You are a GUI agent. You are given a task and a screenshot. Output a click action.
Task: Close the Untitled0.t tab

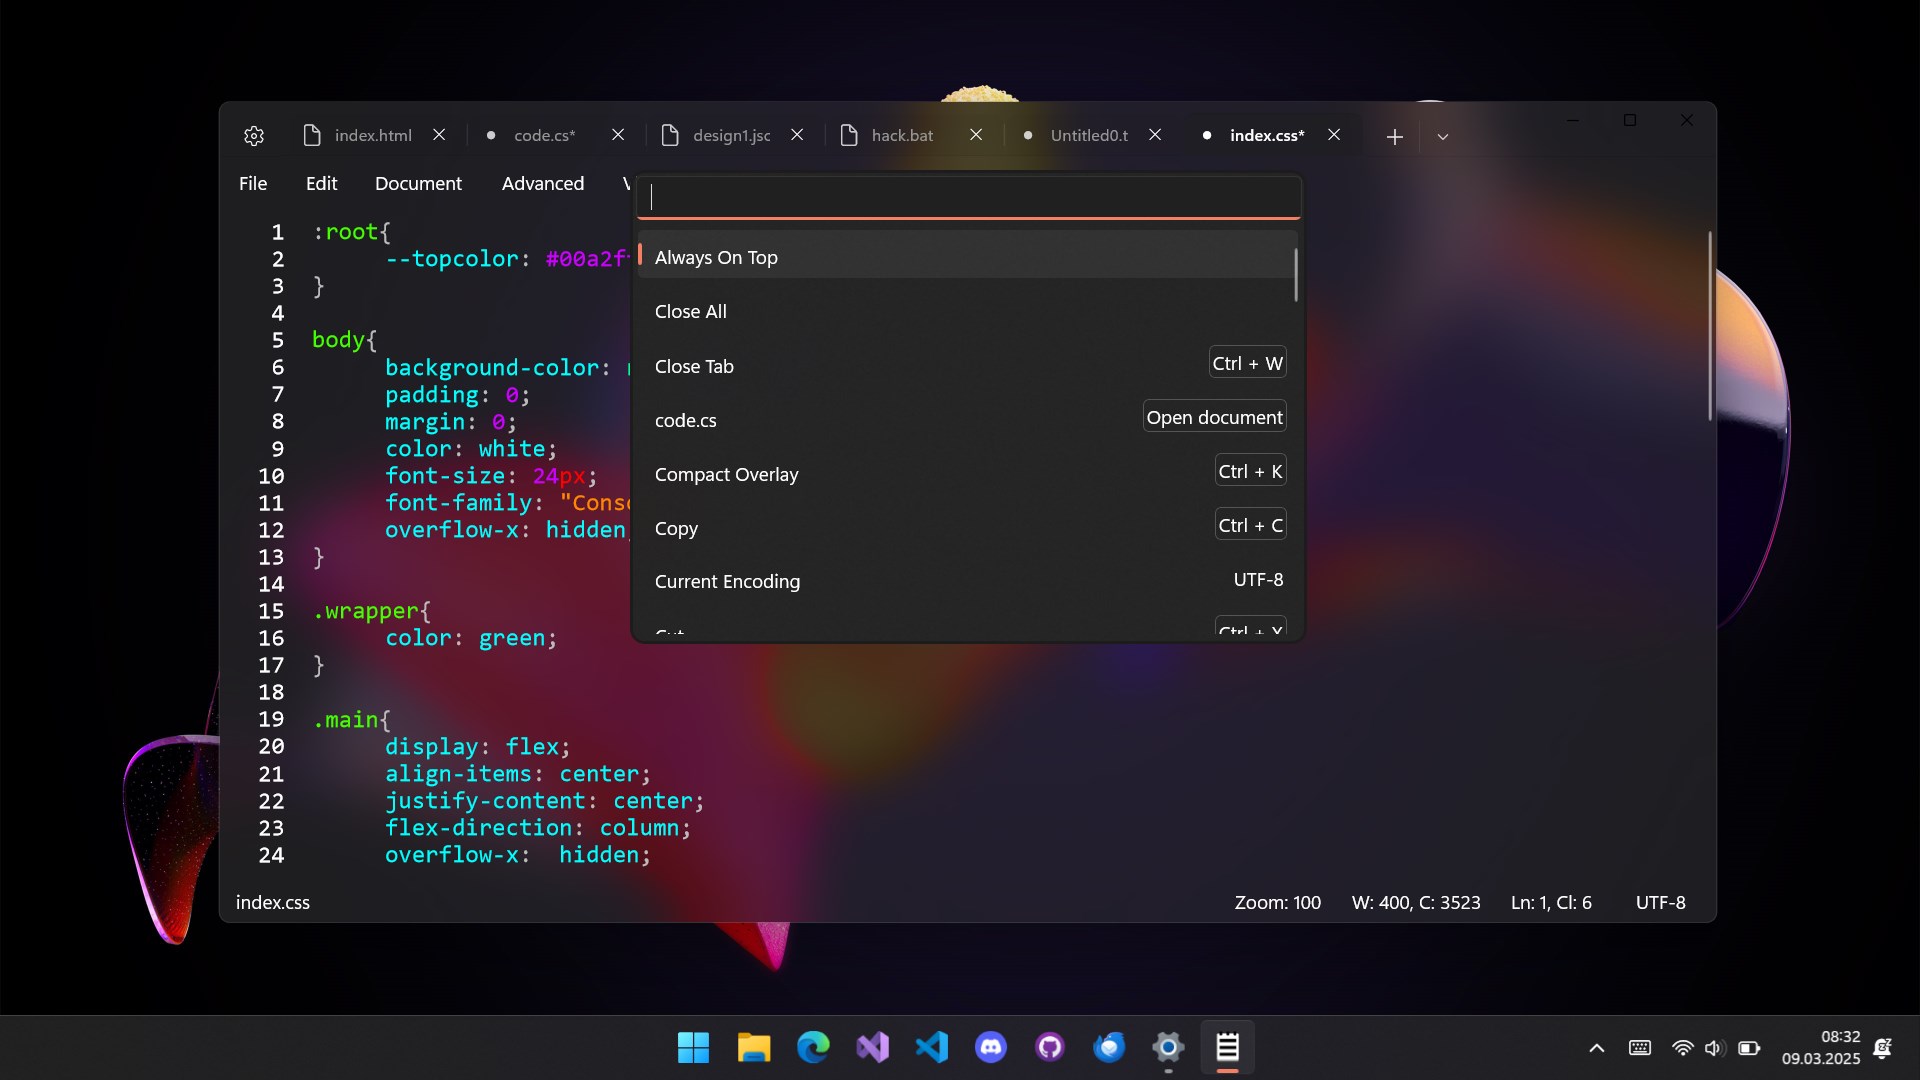pos(1155,135)
